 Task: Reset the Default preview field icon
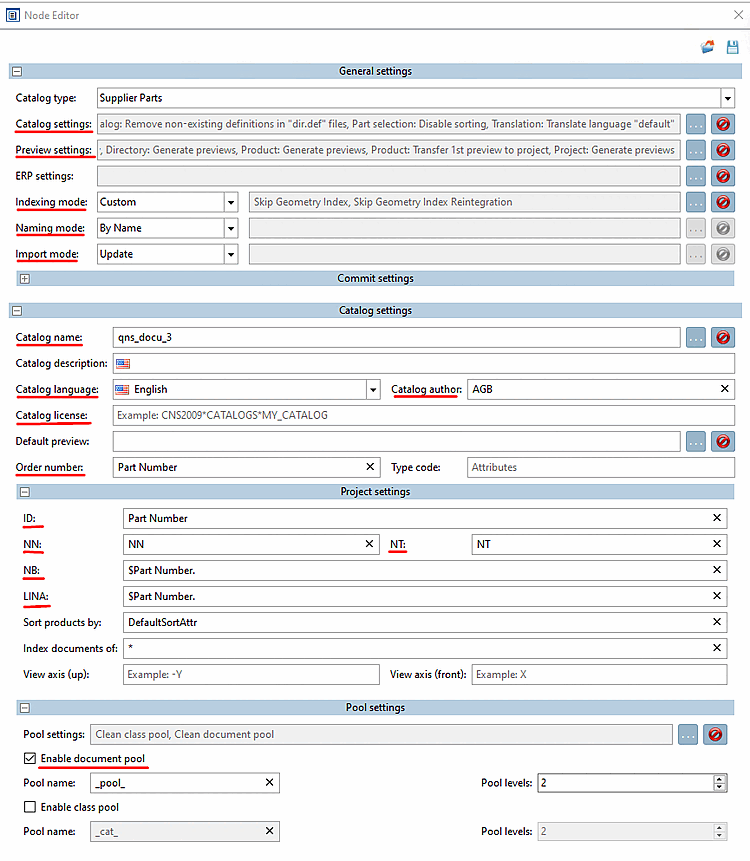point(723,441)
